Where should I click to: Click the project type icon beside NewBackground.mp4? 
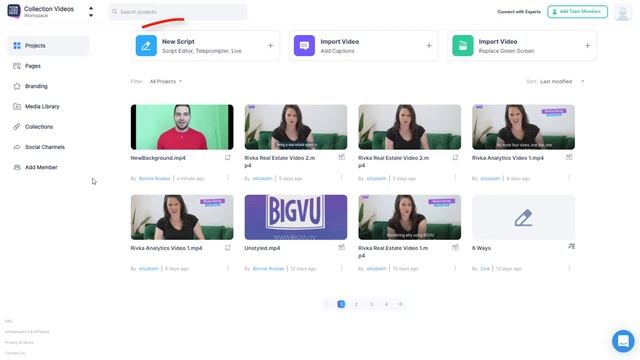point(228,158)
